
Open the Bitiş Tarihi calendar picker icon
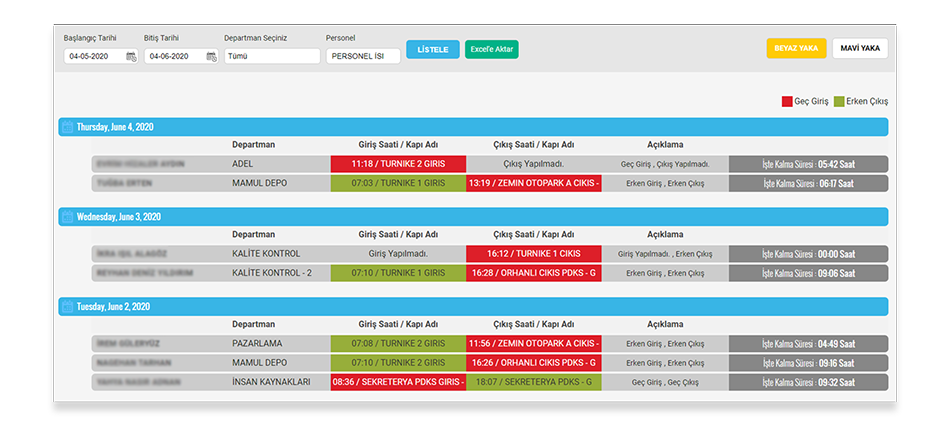(211, 57)
